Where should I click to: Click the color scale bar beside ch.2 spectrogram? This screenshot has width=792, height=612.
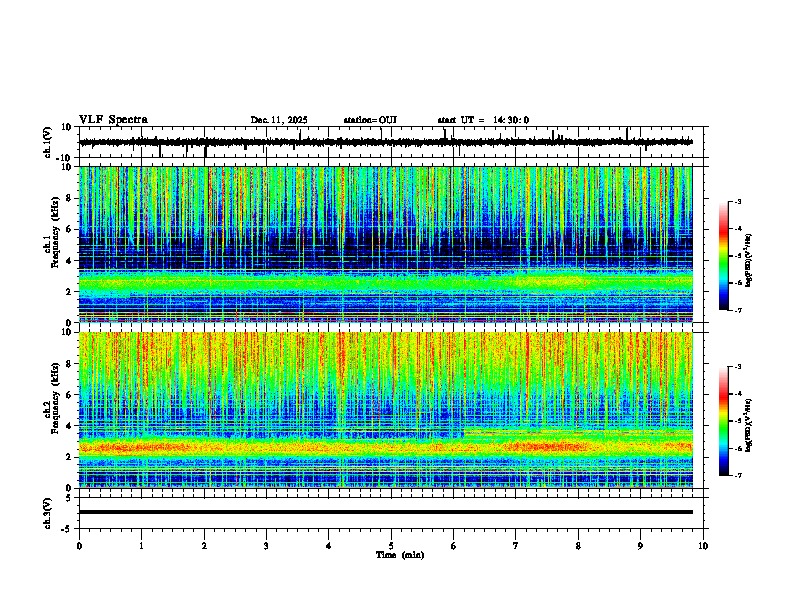coord(724,421)
